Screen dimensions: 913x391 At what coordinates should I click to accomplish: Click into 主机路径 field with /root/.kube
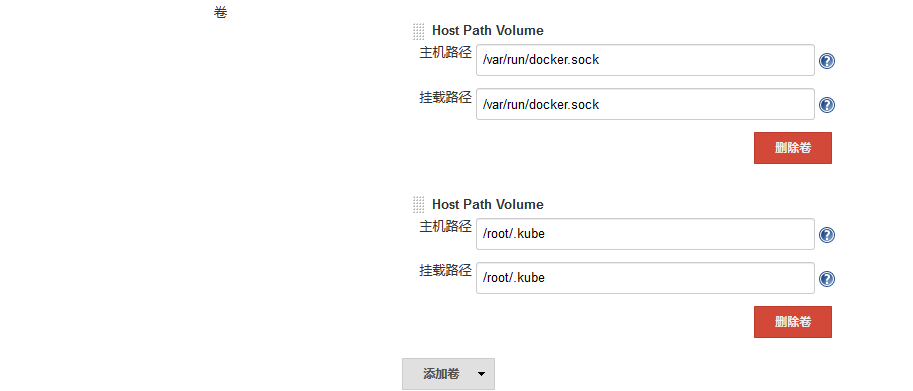(x=645, y=234)
